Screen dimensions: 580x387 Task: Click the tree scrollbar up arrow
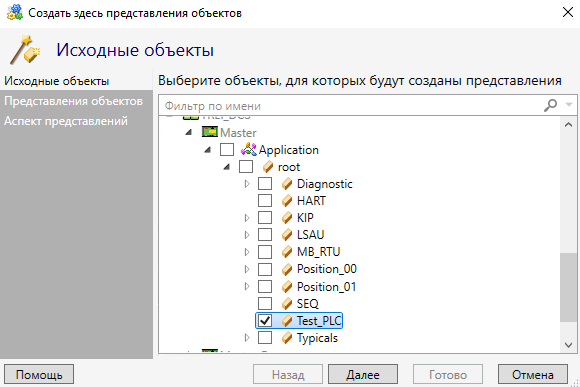click(569, 125)
